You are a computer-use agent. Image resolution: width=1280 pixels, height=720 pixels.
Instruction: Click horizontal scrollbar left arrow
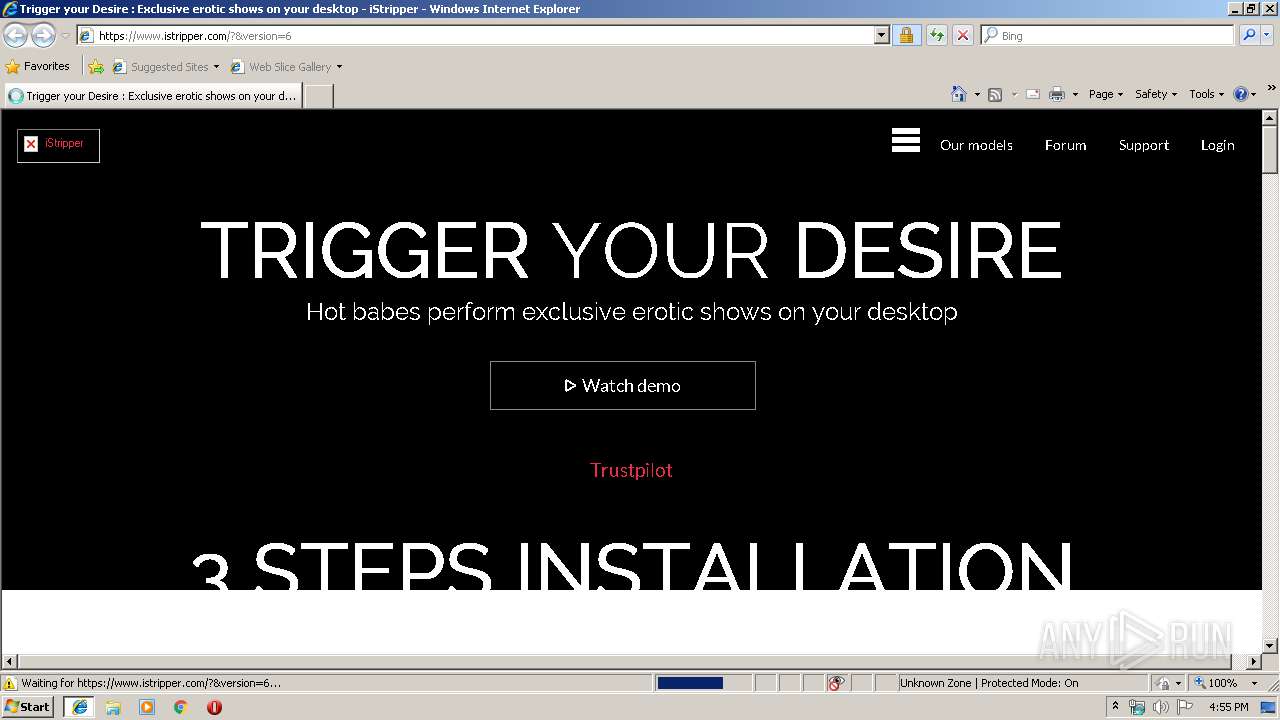(x=10, y=662)
